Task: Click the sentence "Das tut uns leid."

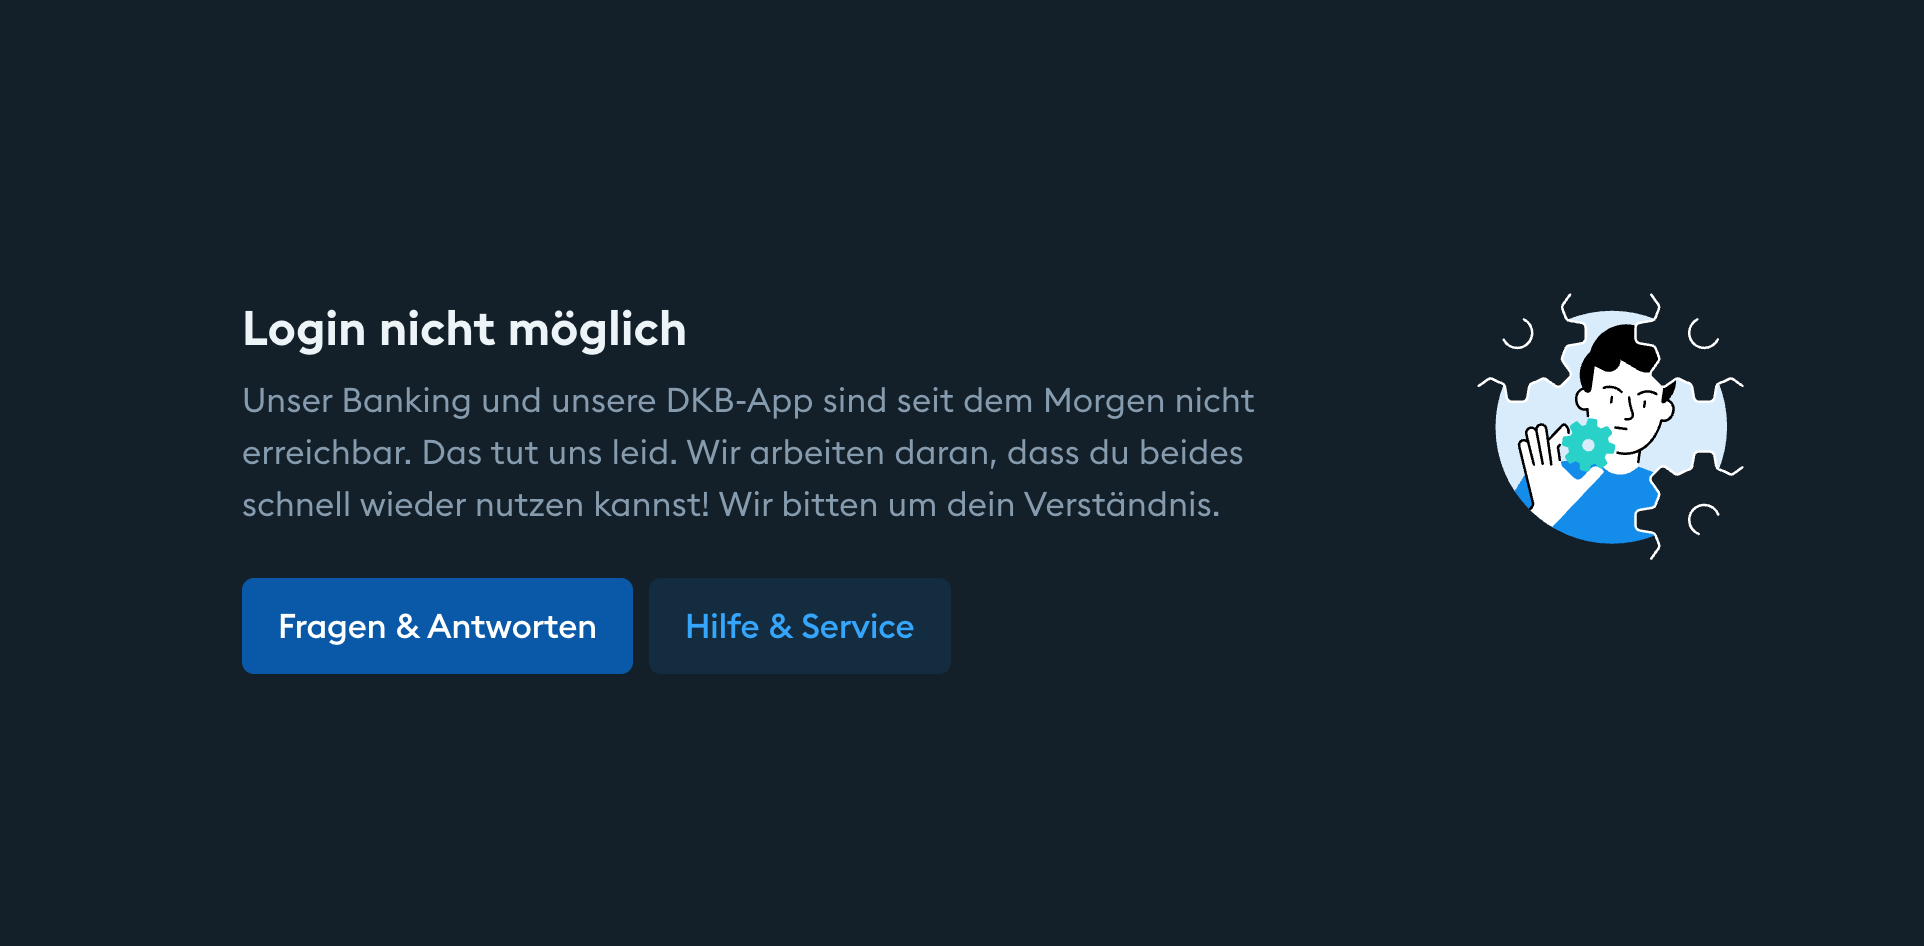Action: [x=549, y=452]
